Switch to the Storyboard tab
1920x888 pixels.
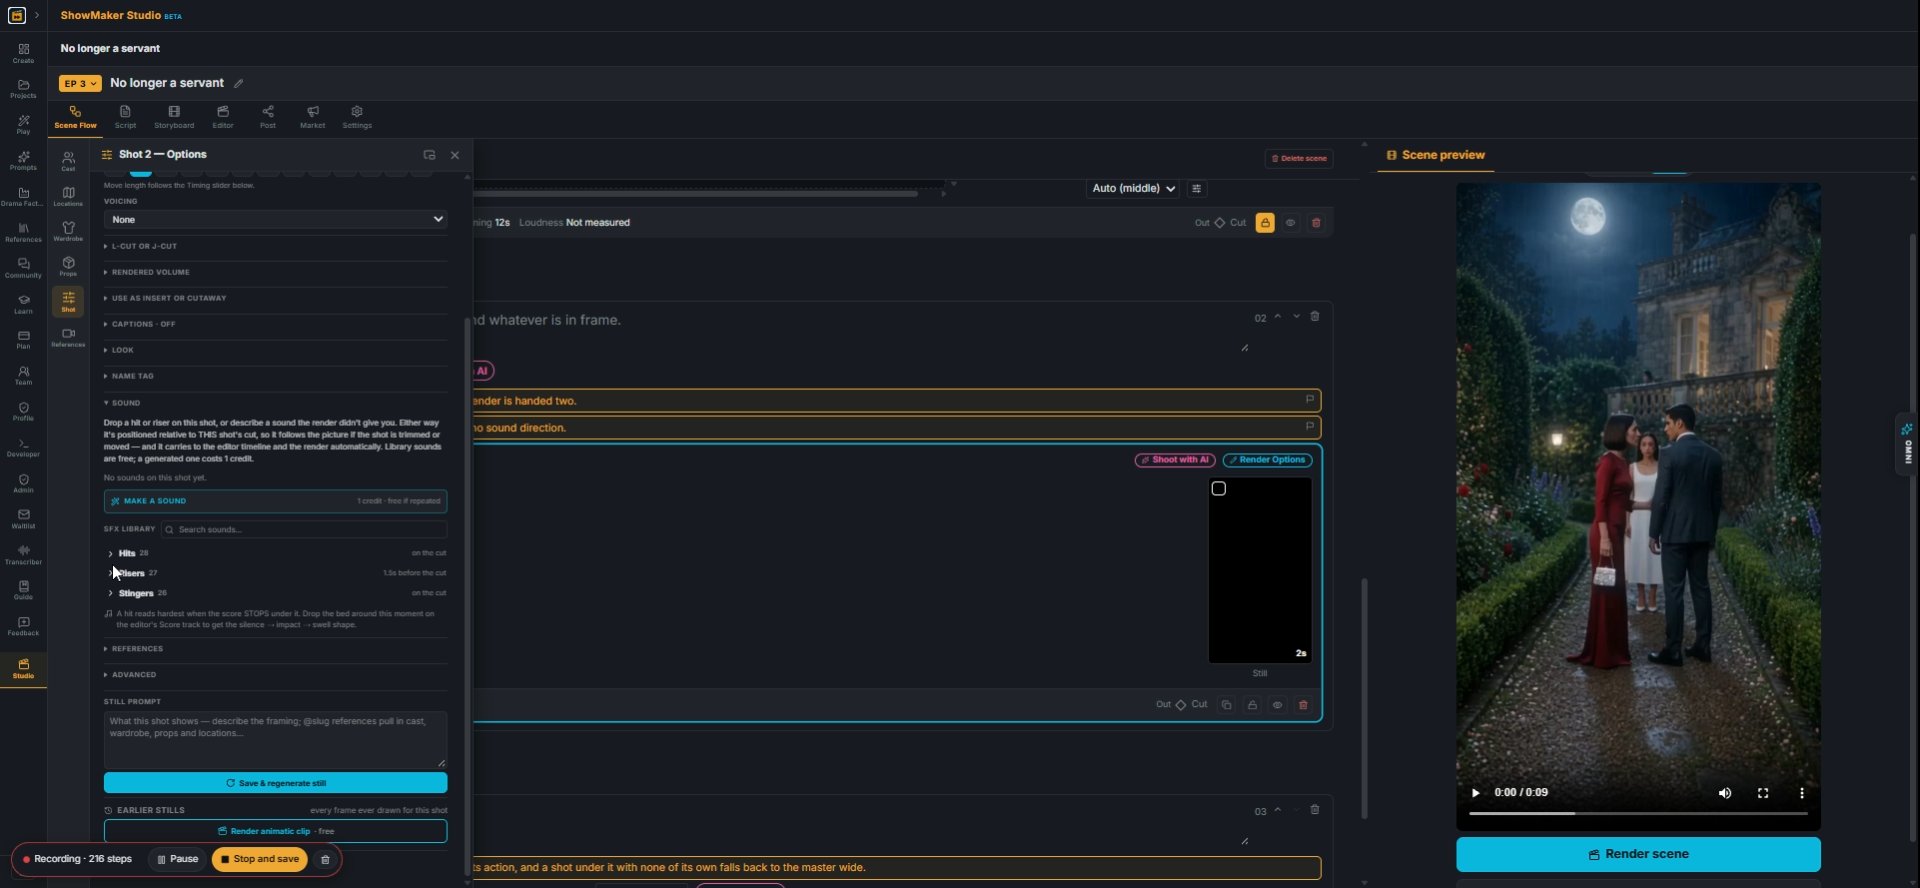pos(174,117)
